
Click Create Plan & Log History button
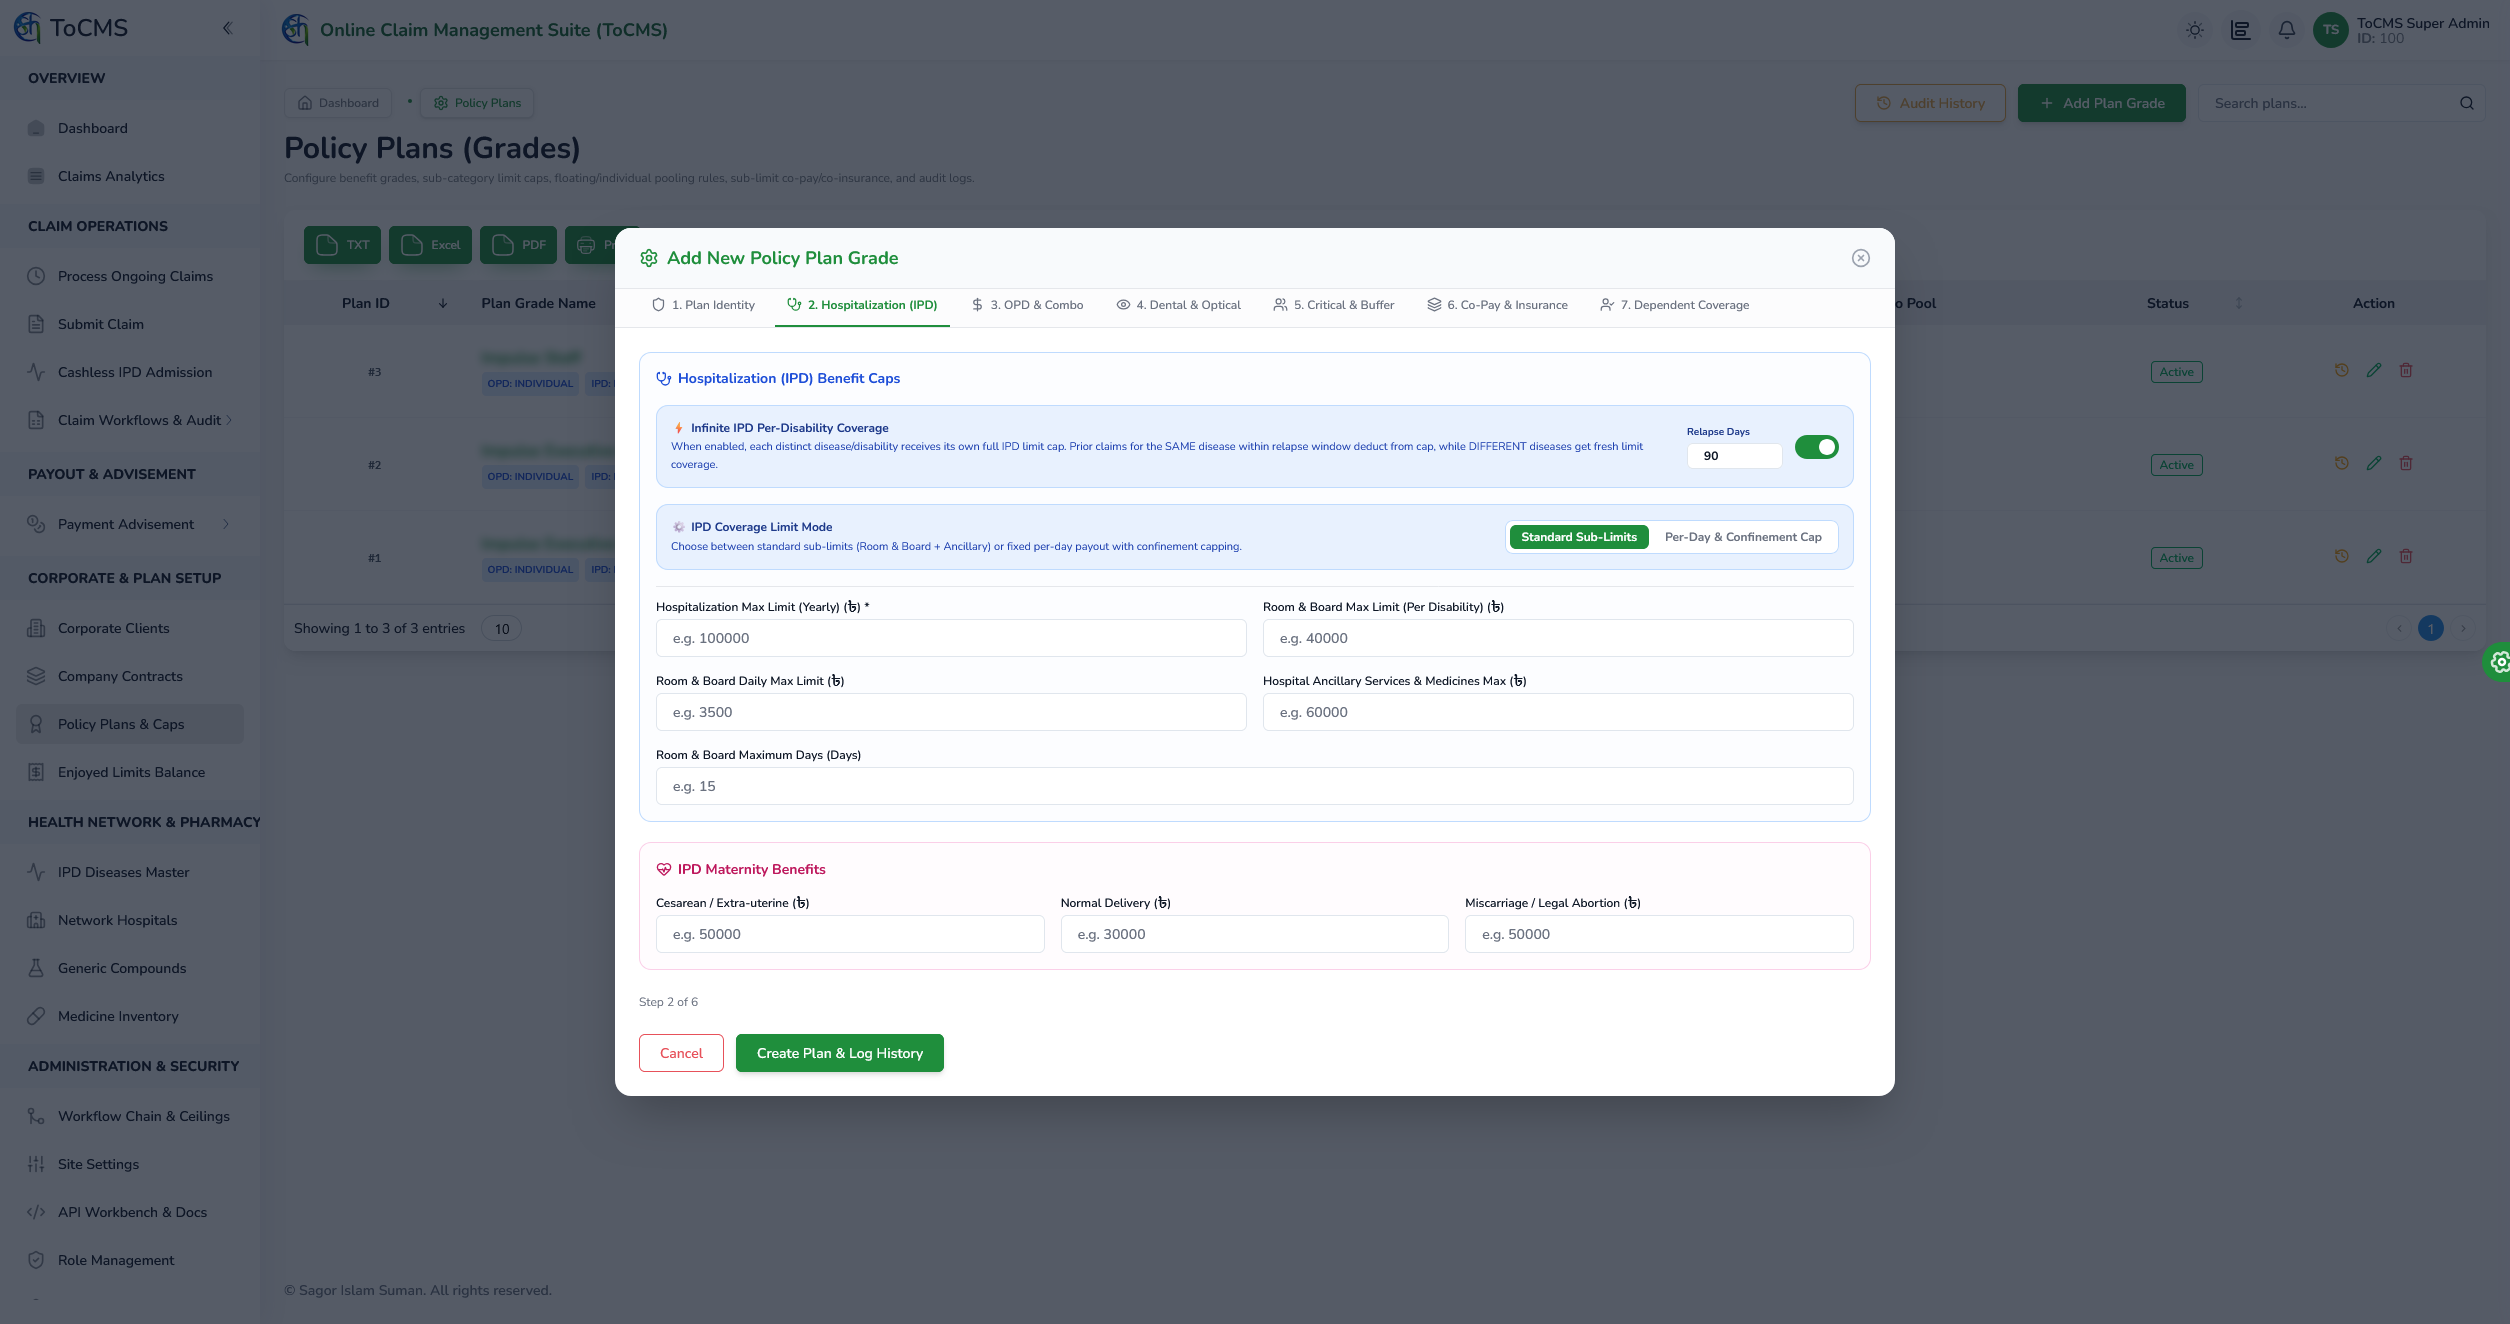coord(840,1053)
